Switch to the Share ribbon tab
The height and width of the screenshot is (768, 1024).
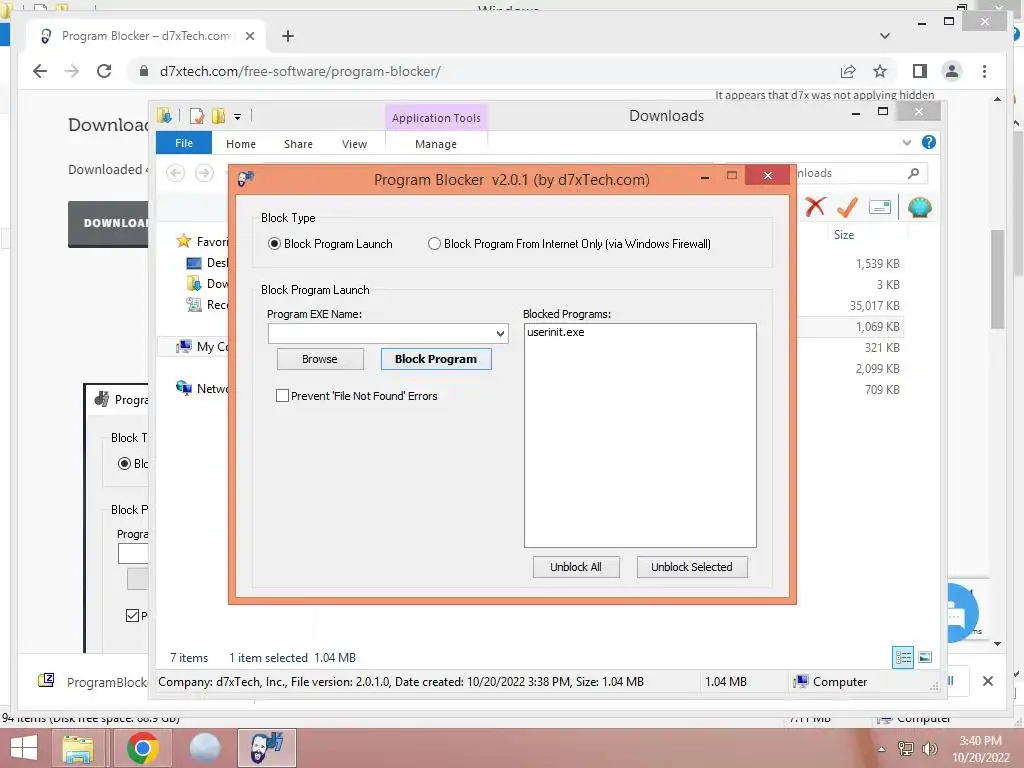(x=298, y=144)
